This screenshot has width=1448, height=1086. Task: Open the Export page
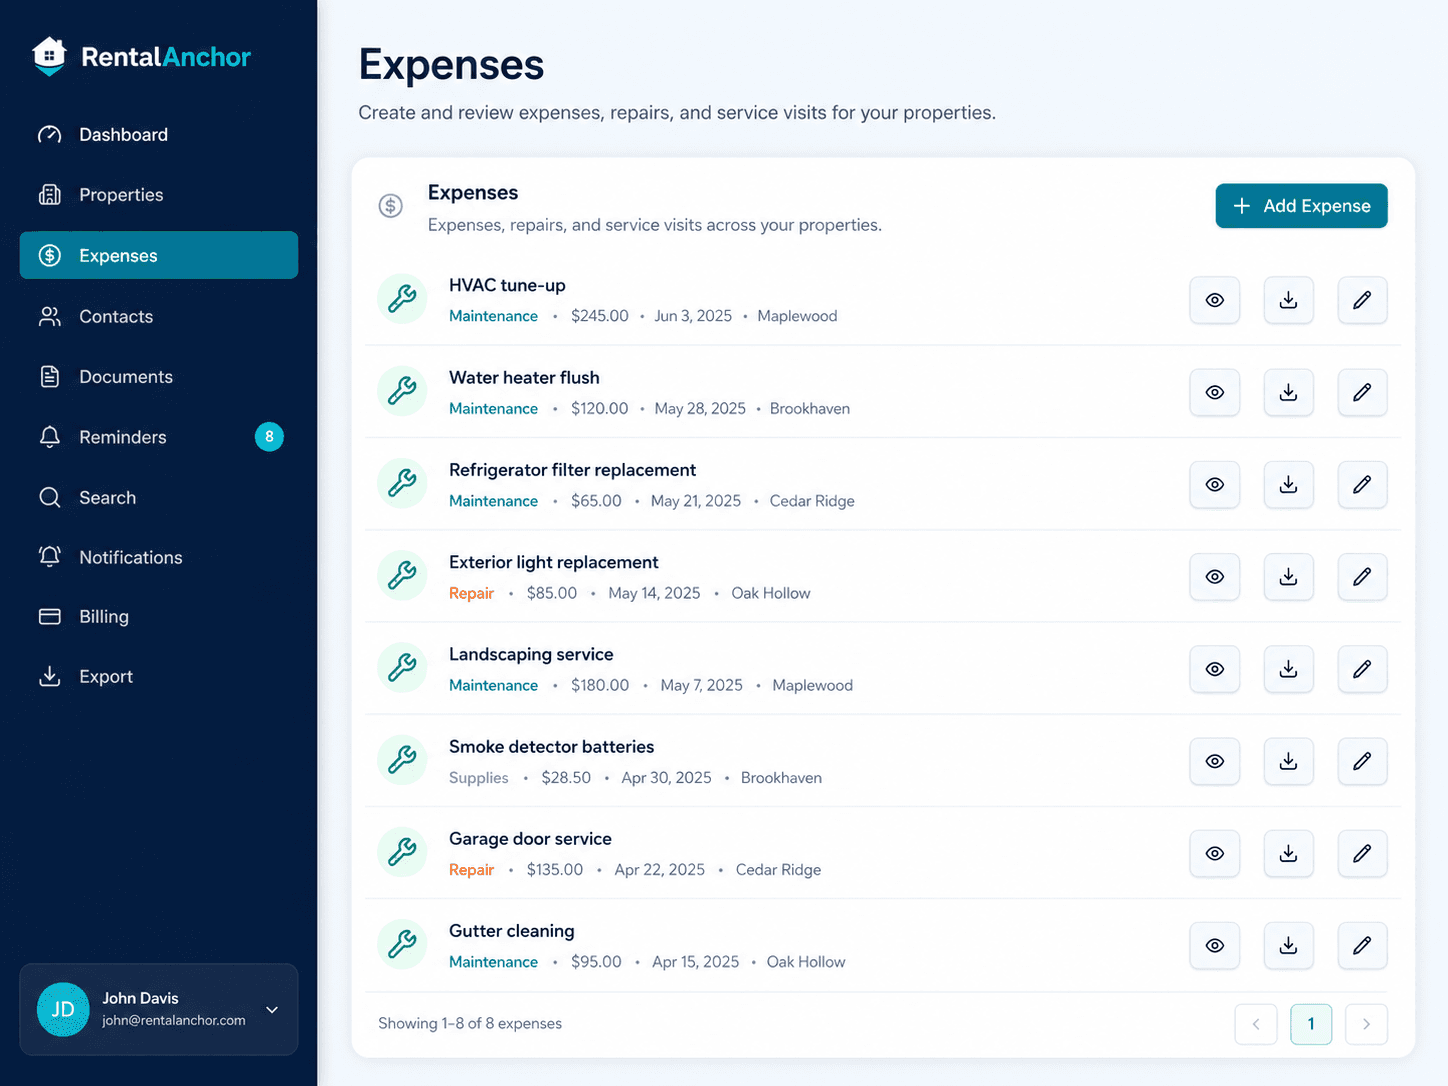pyautogui.click(x=159, y=676)
